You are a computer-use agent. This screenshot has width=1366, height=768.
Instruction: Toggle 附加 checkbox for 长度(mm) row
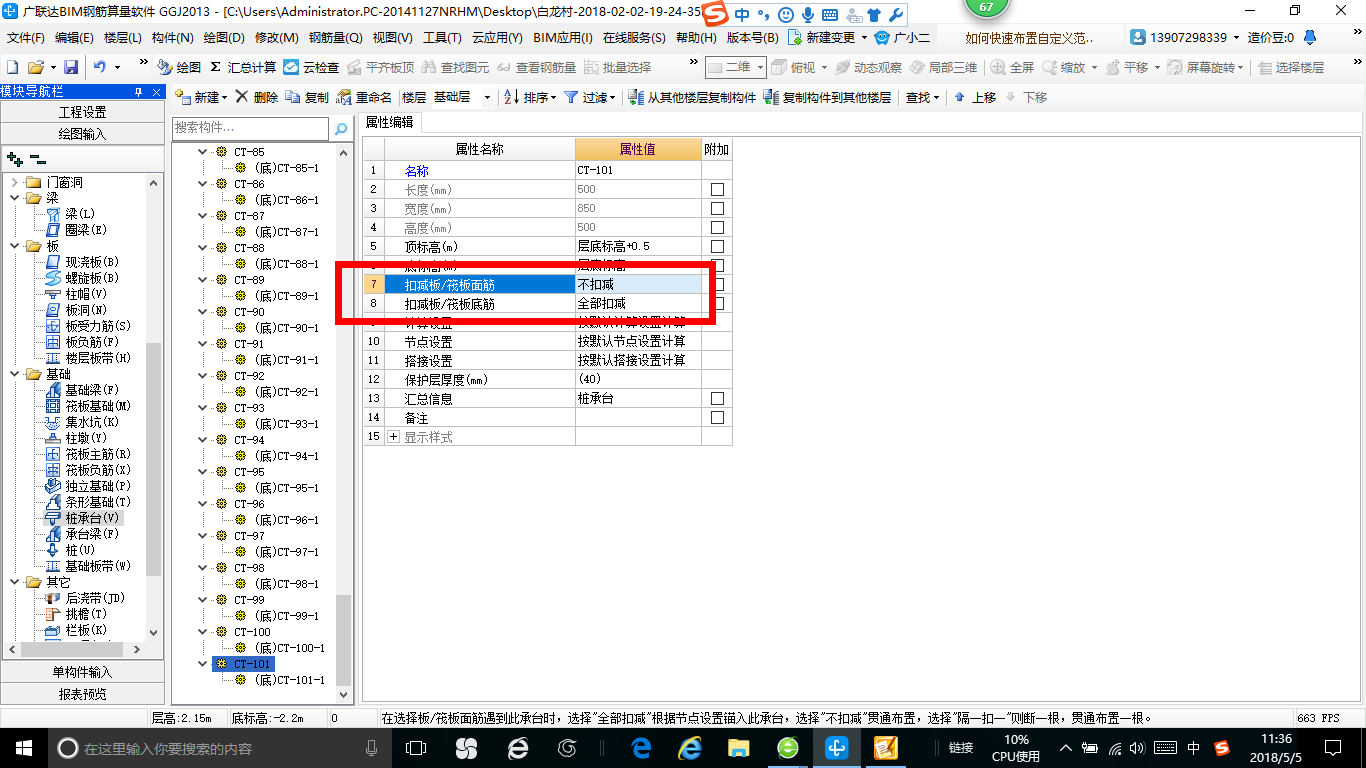click(717, 189)
